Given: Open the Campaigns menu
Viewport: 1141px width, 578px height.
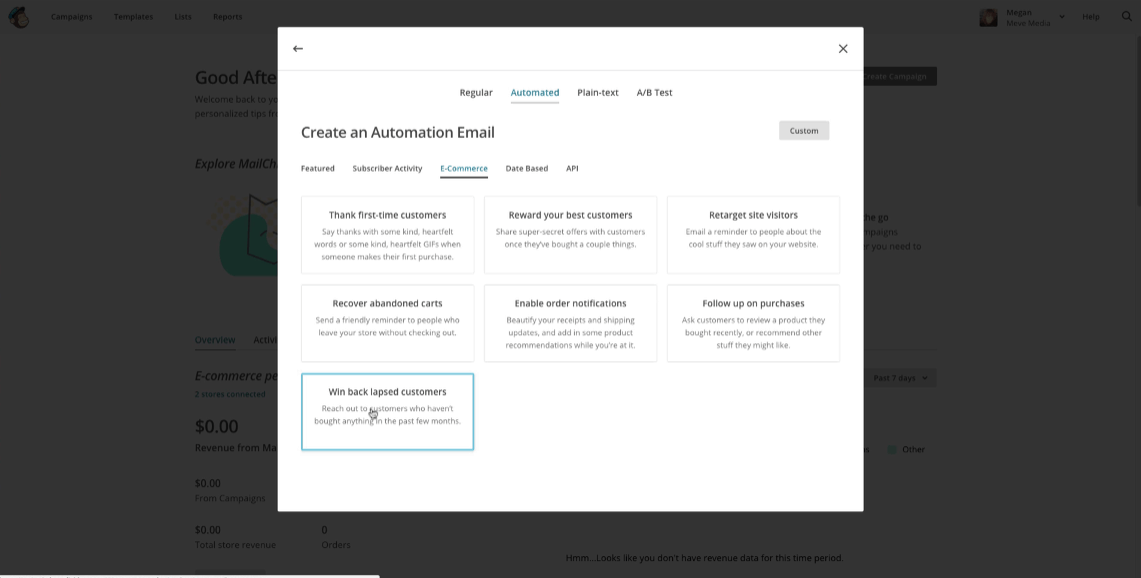Looking at the screenshot, I should click(x=71, y=16).
